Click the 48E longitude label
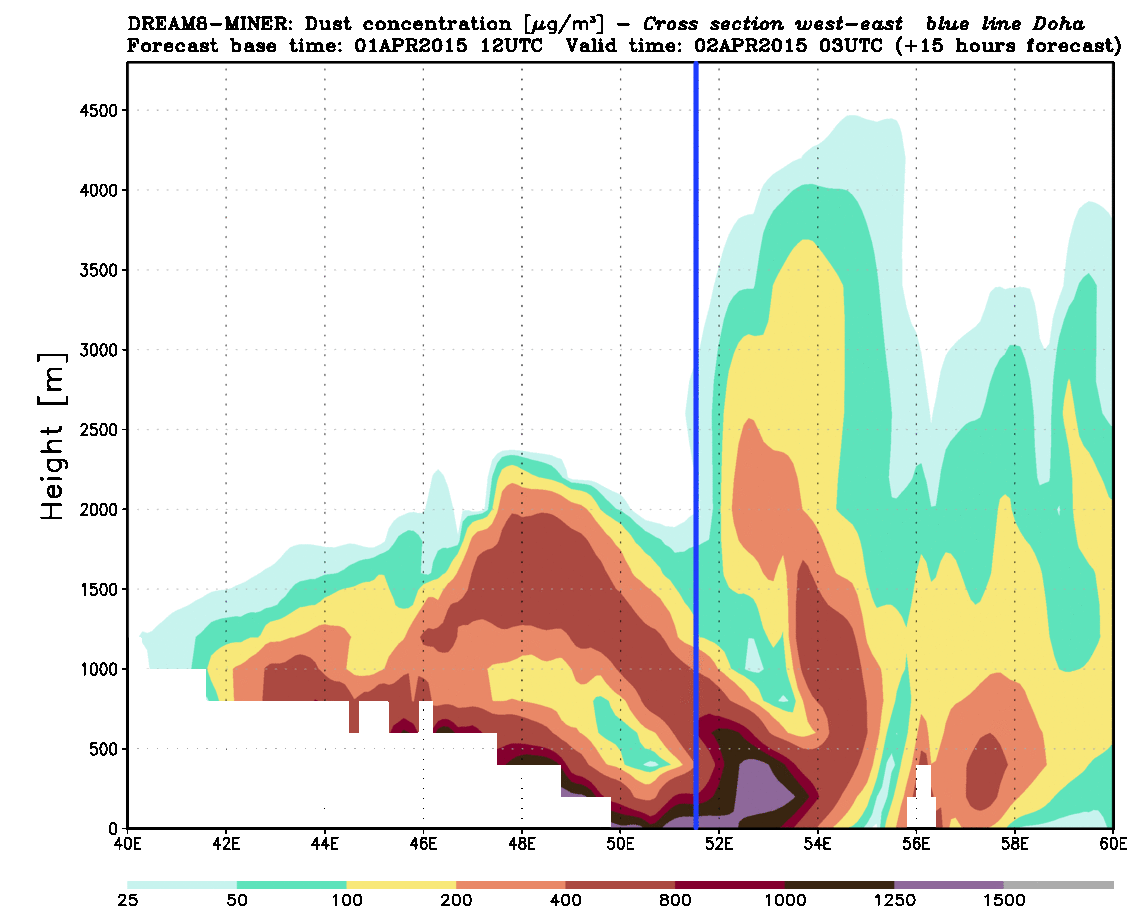 click(x=521, y=844)
